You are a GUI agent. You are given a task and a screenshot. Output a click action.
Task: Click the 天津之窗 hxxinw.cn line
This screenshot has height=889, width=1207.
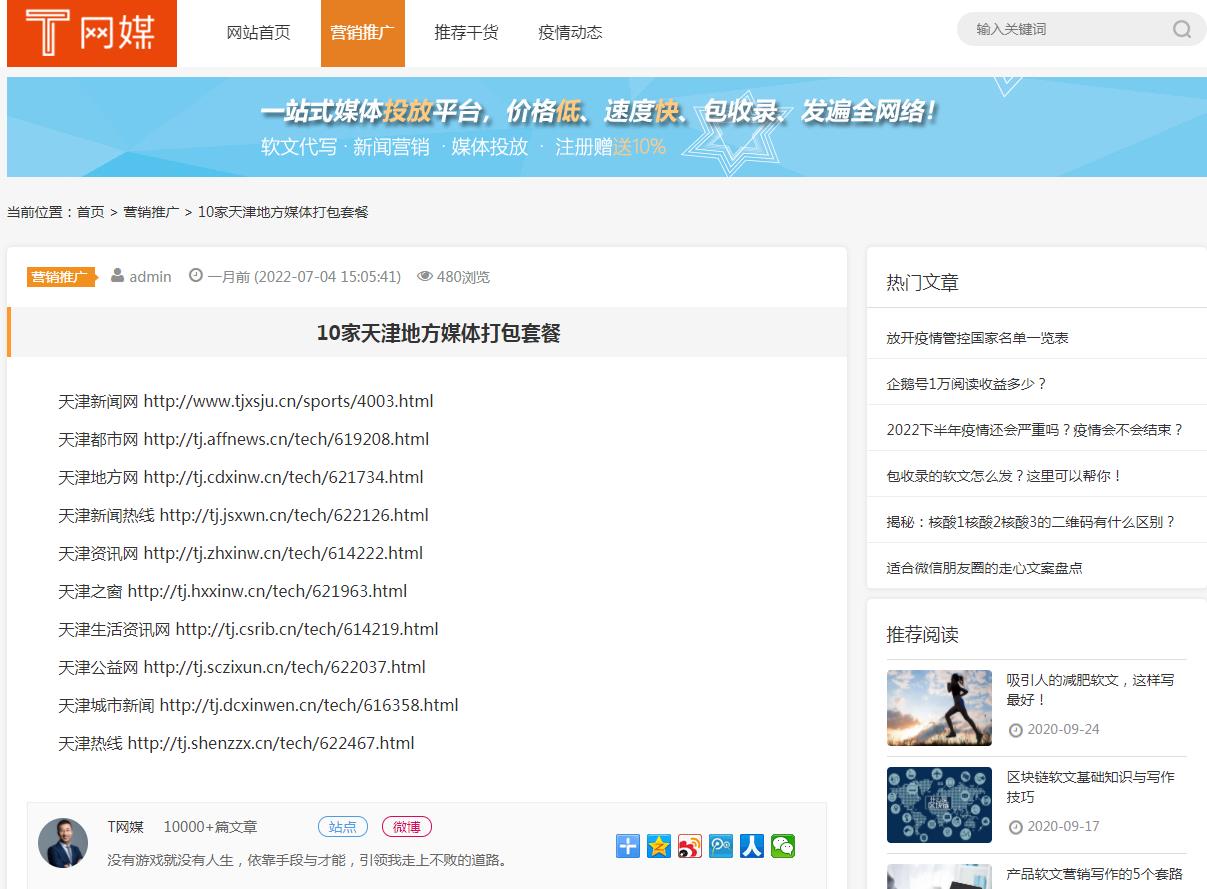tap(233, 591)
